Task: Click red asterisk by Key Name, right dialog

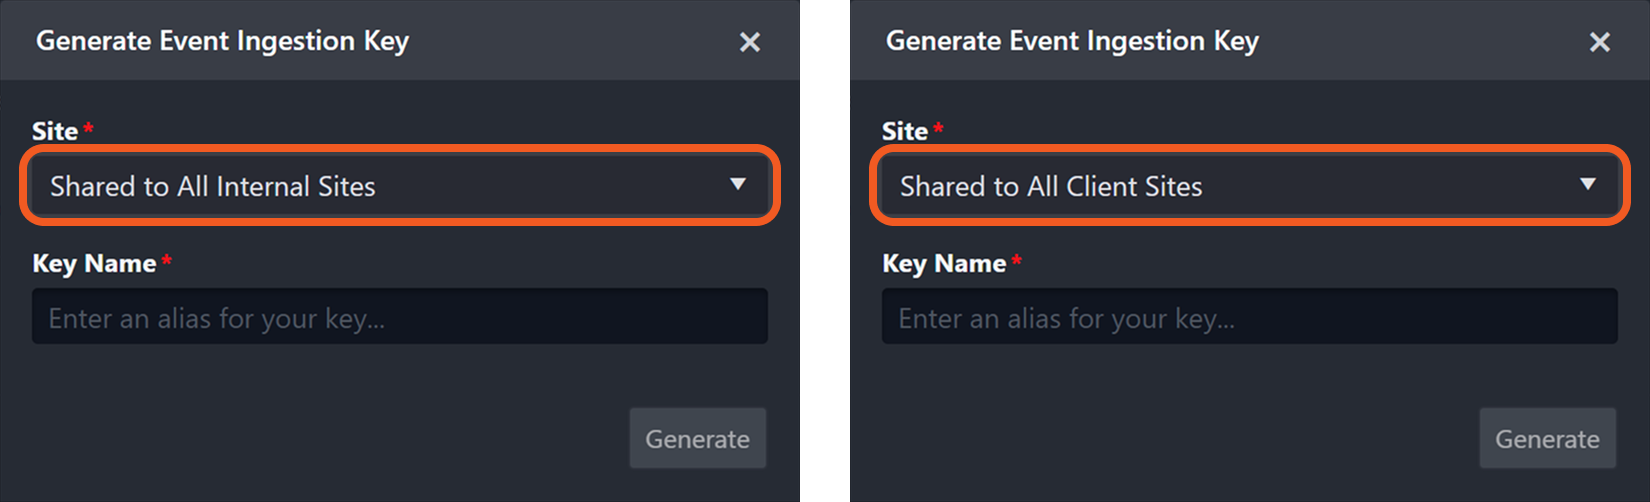Action: tap(1017, 260)
